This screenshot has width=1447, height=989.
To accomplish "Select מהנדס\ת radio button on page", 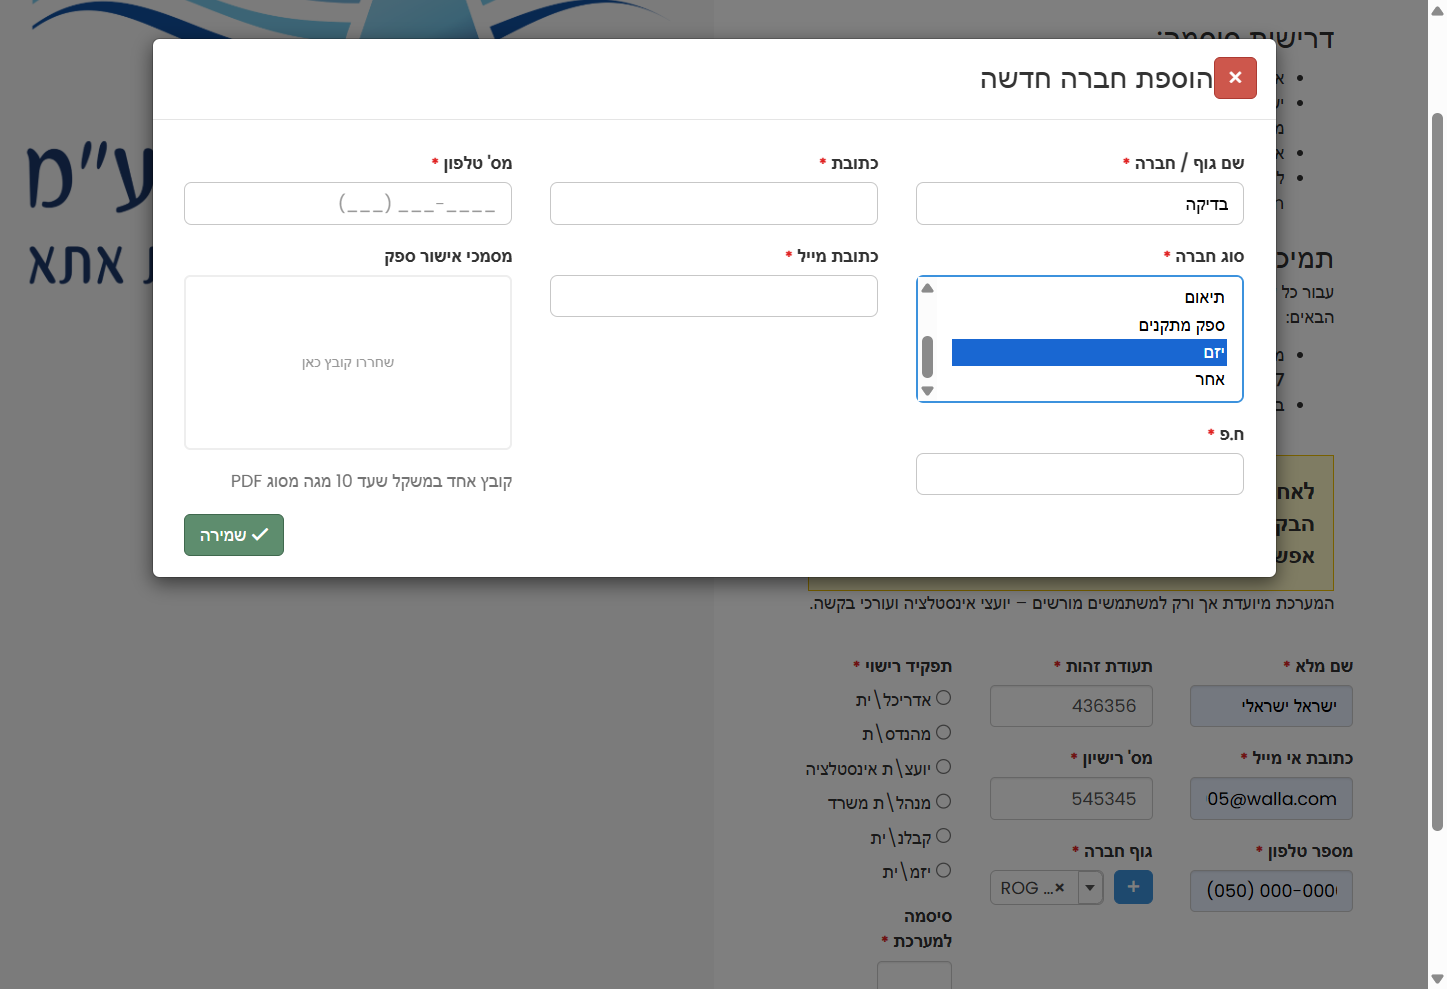I will 943,733.
